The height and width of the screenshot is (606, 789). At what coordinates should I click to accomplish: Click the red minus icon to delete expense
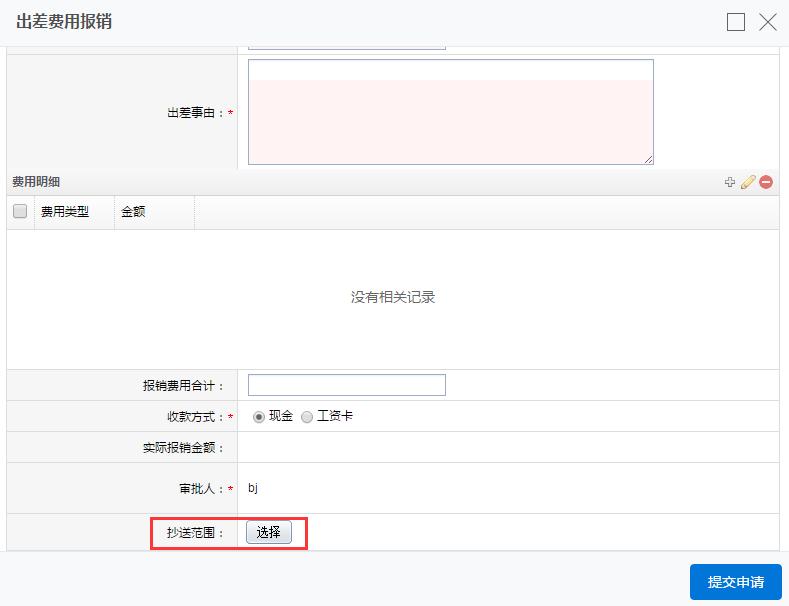(x=766, y=182)
